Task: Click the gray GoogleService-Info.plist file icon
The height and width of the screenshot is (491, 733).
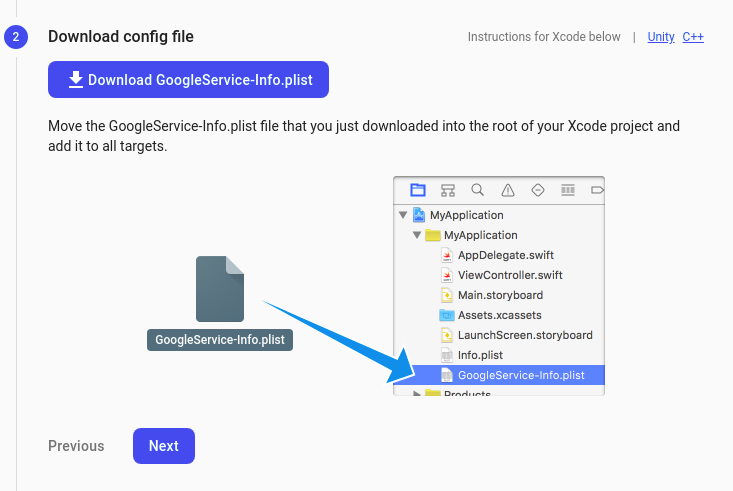Action: pyautogui.click(x=220, y=289)
